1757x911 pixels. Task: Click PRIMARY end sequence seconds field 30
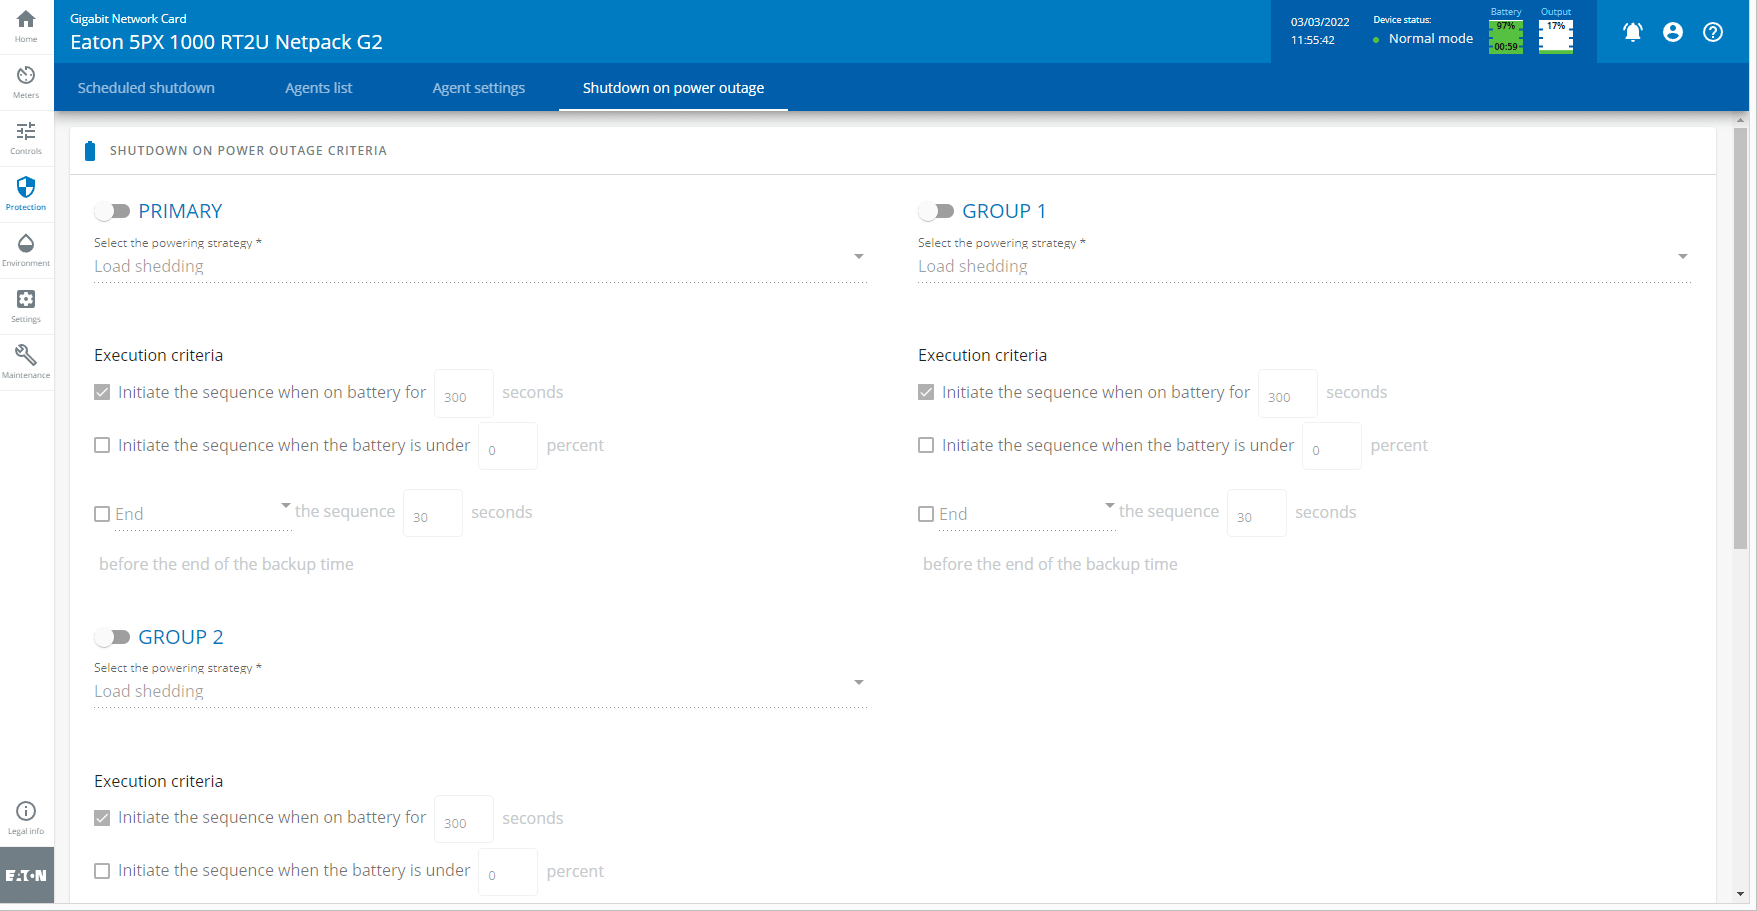(x=432, y=514)
